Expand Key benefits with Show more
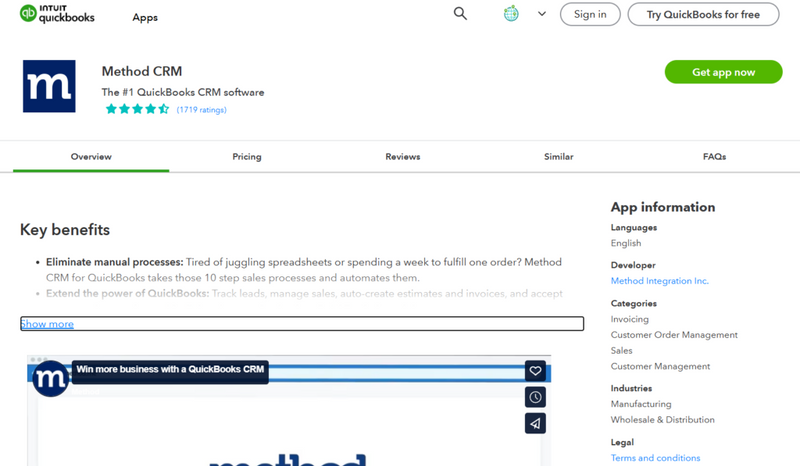 click(x=47, y=324)
